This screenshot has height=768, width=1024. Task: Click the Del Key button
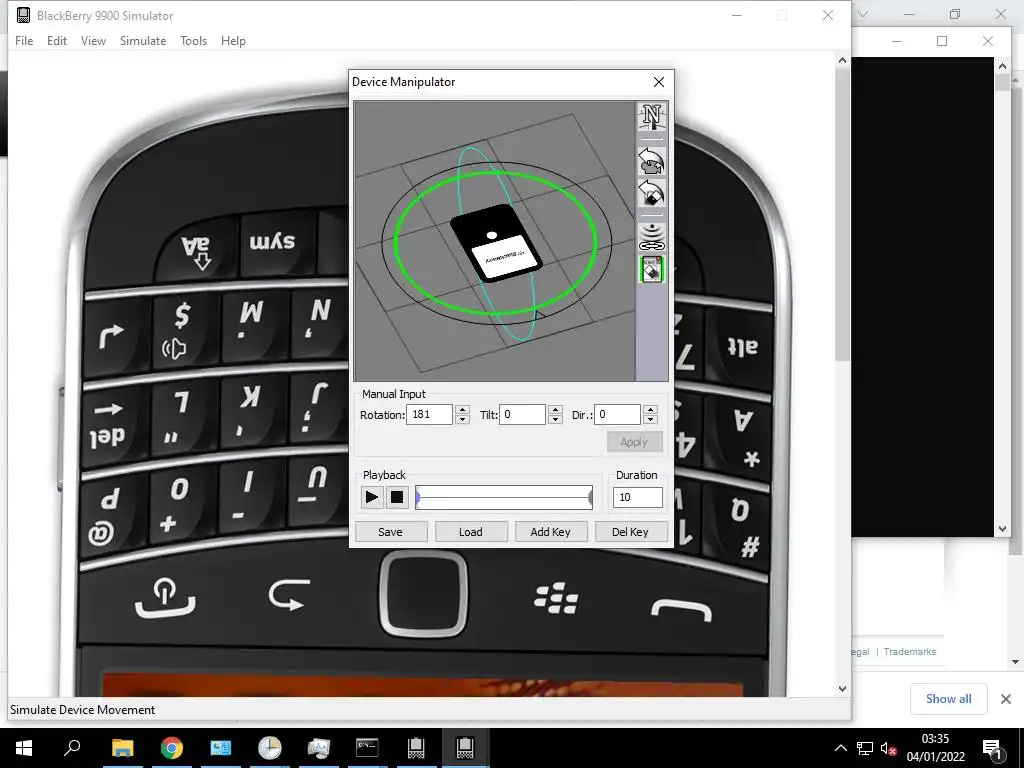pos(630,532)
